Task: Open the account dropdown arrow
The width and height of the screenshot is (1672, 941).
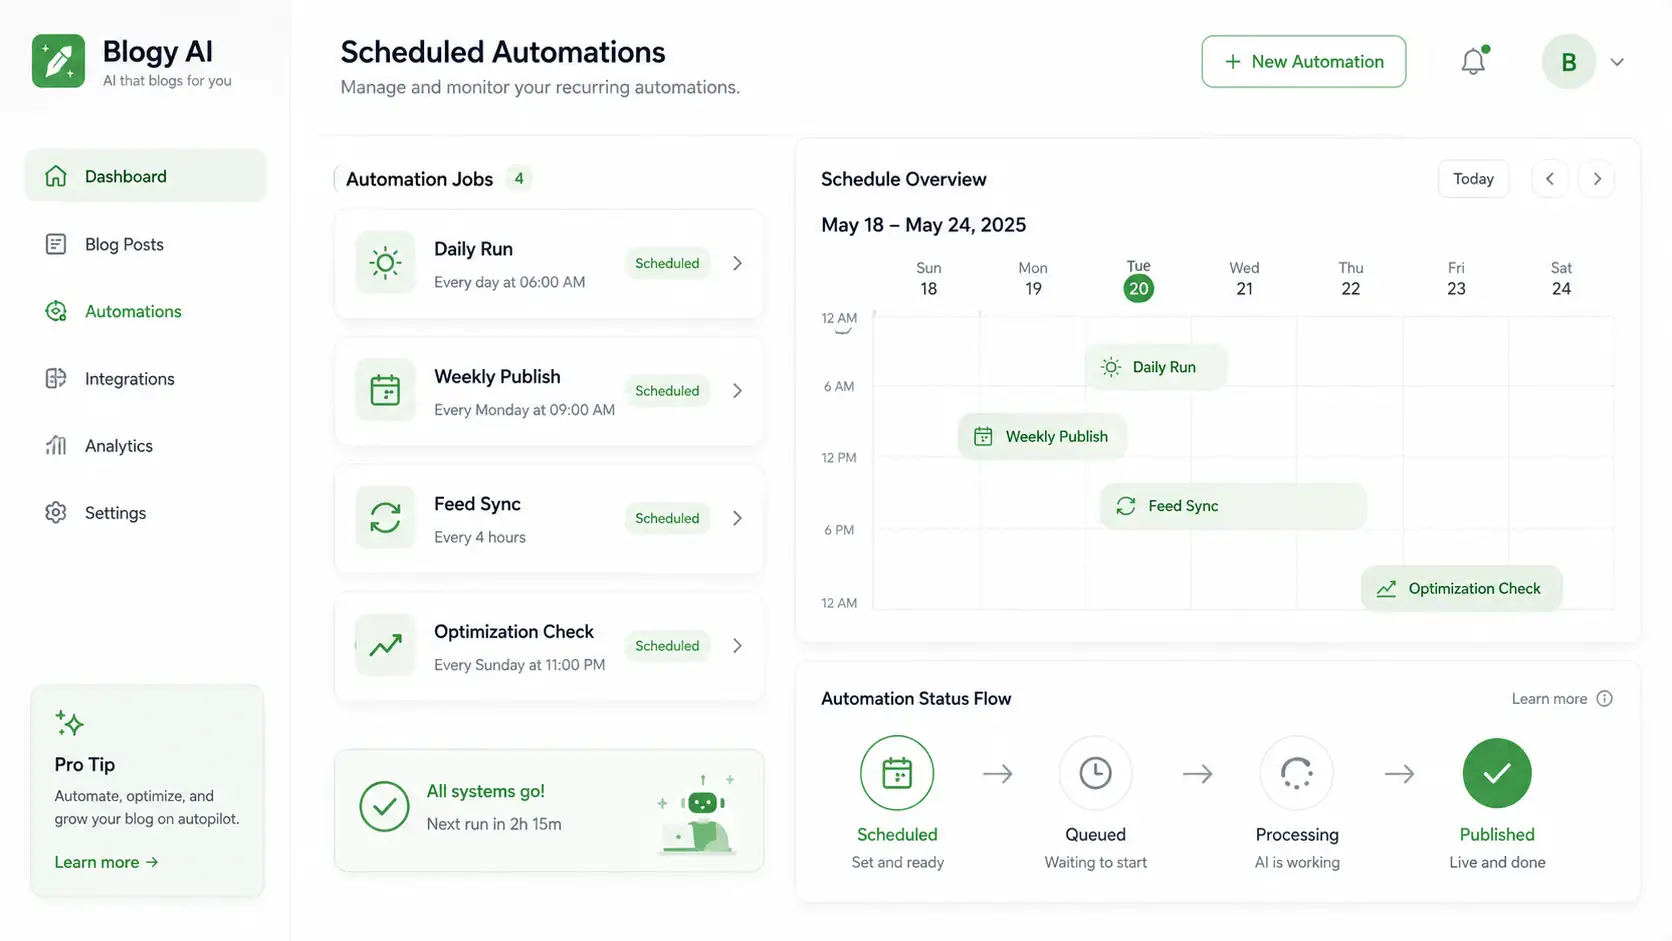Action: 1617,62
